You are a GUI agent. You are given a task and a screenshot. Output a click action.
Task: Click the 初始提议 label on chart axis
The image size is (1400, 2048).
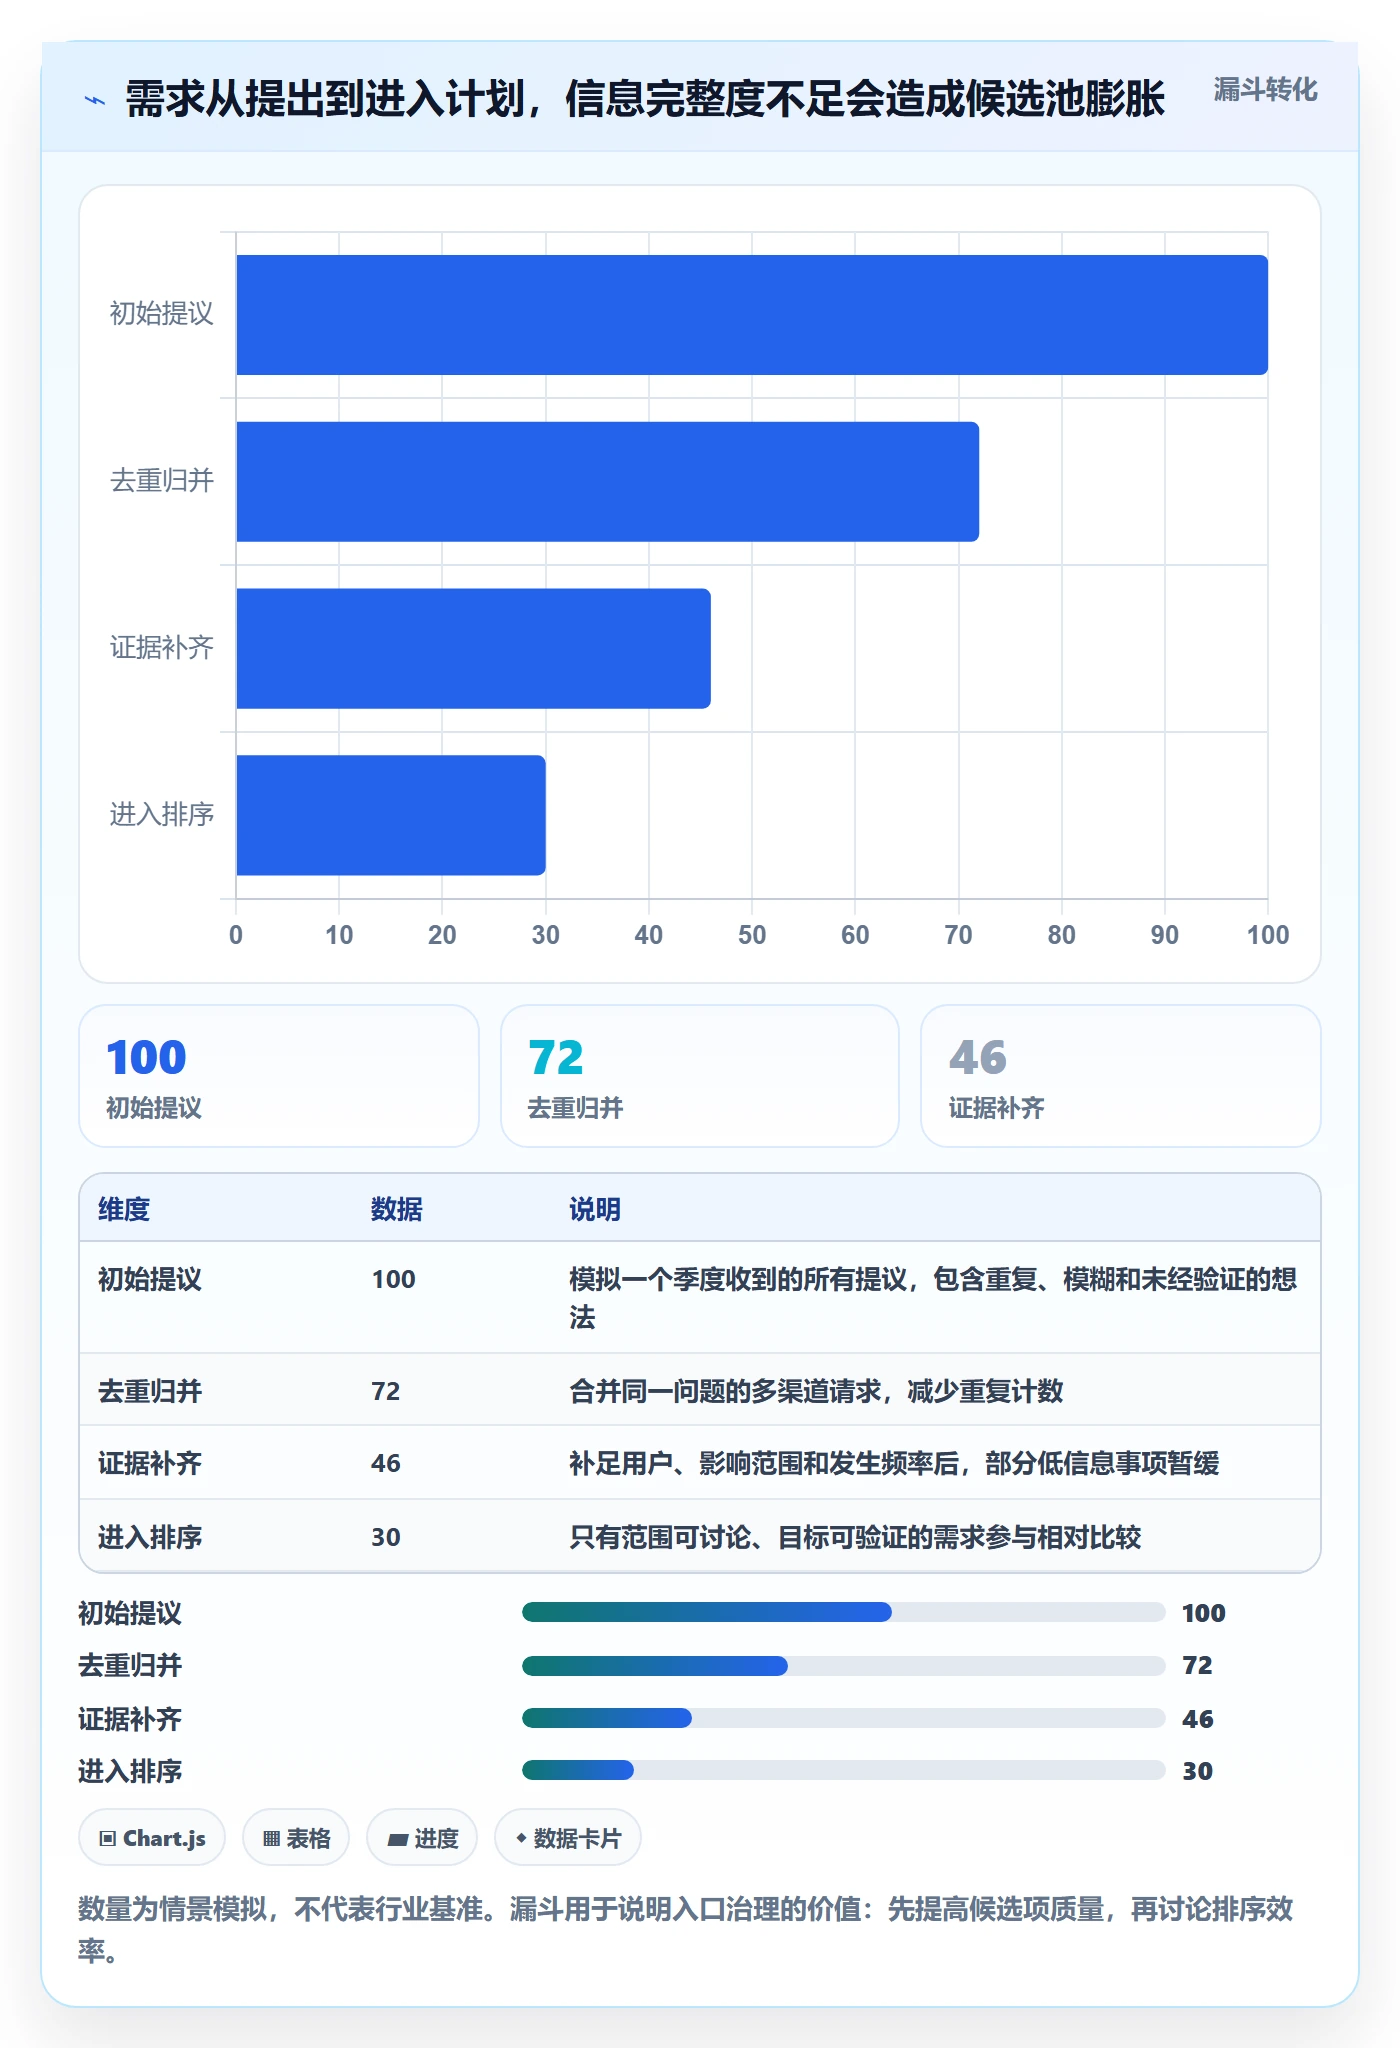[x=162, y=314]
